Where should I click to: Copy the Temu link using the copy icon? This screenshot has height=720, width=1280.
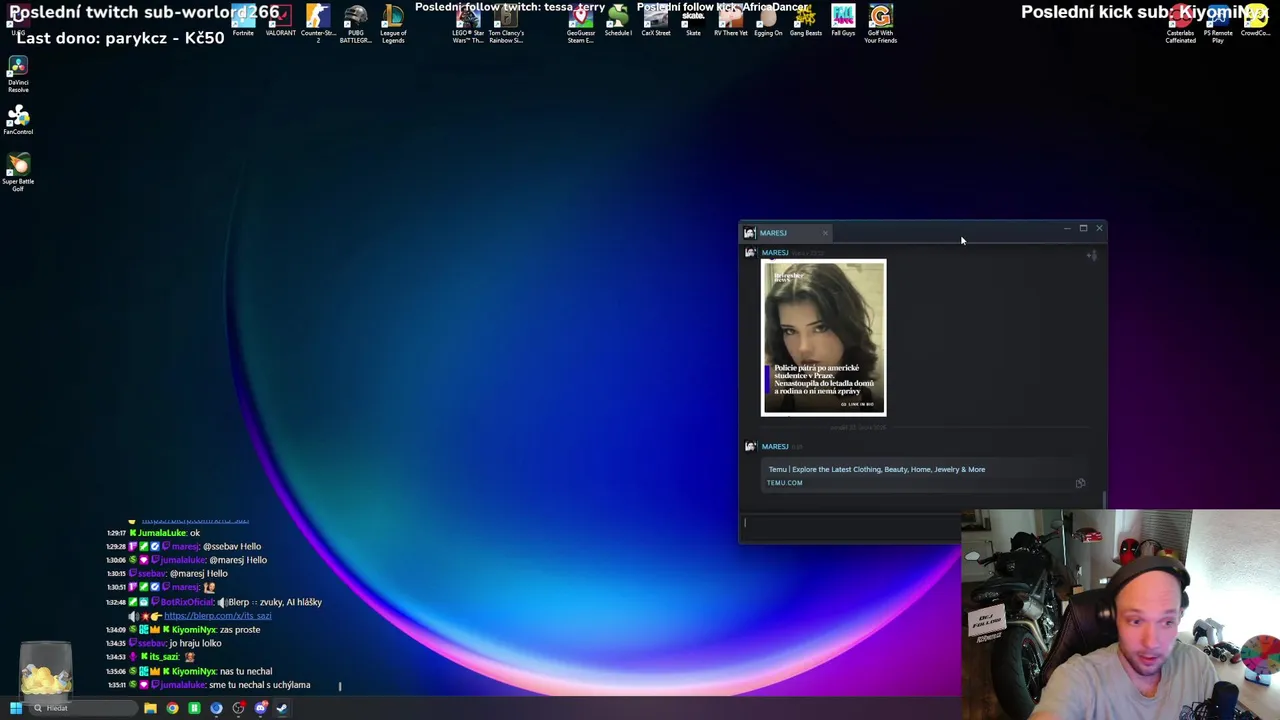[x=1080, y=483]
